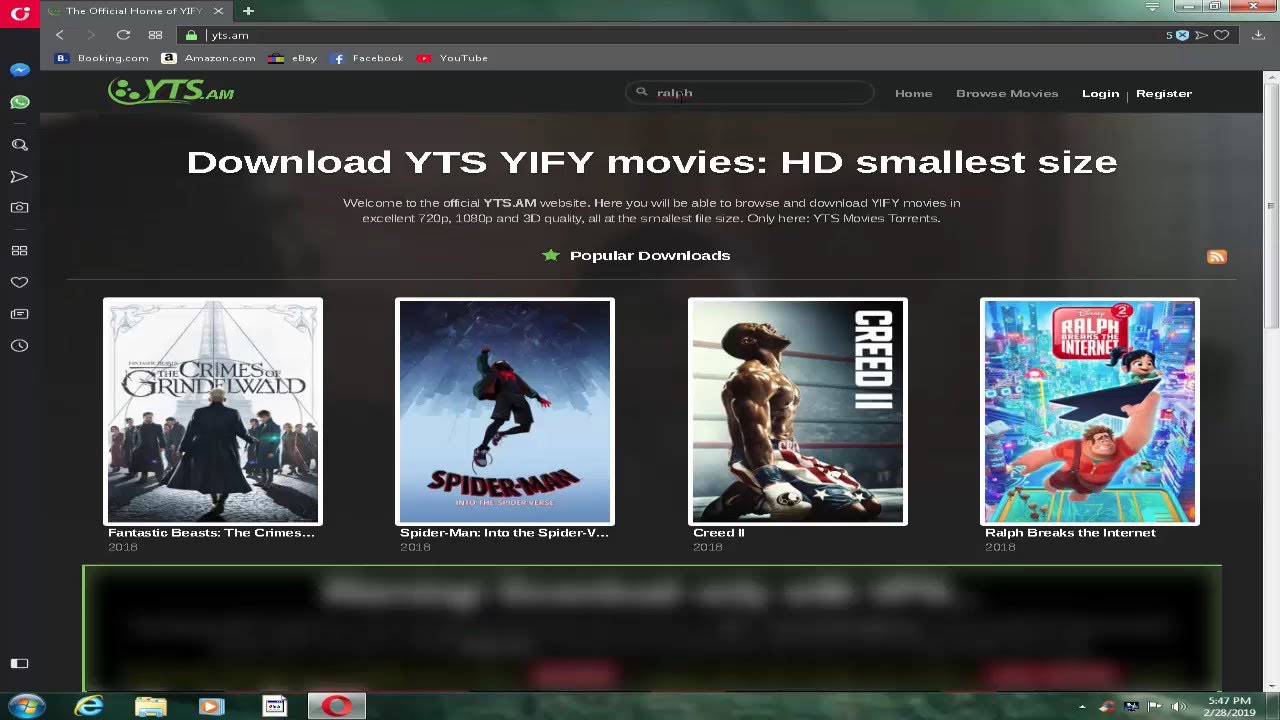Image resolution: width=1280 pixels, height=720 pixels.
Task: Launch Windows Media Player from taskbar
Action: 212,707
